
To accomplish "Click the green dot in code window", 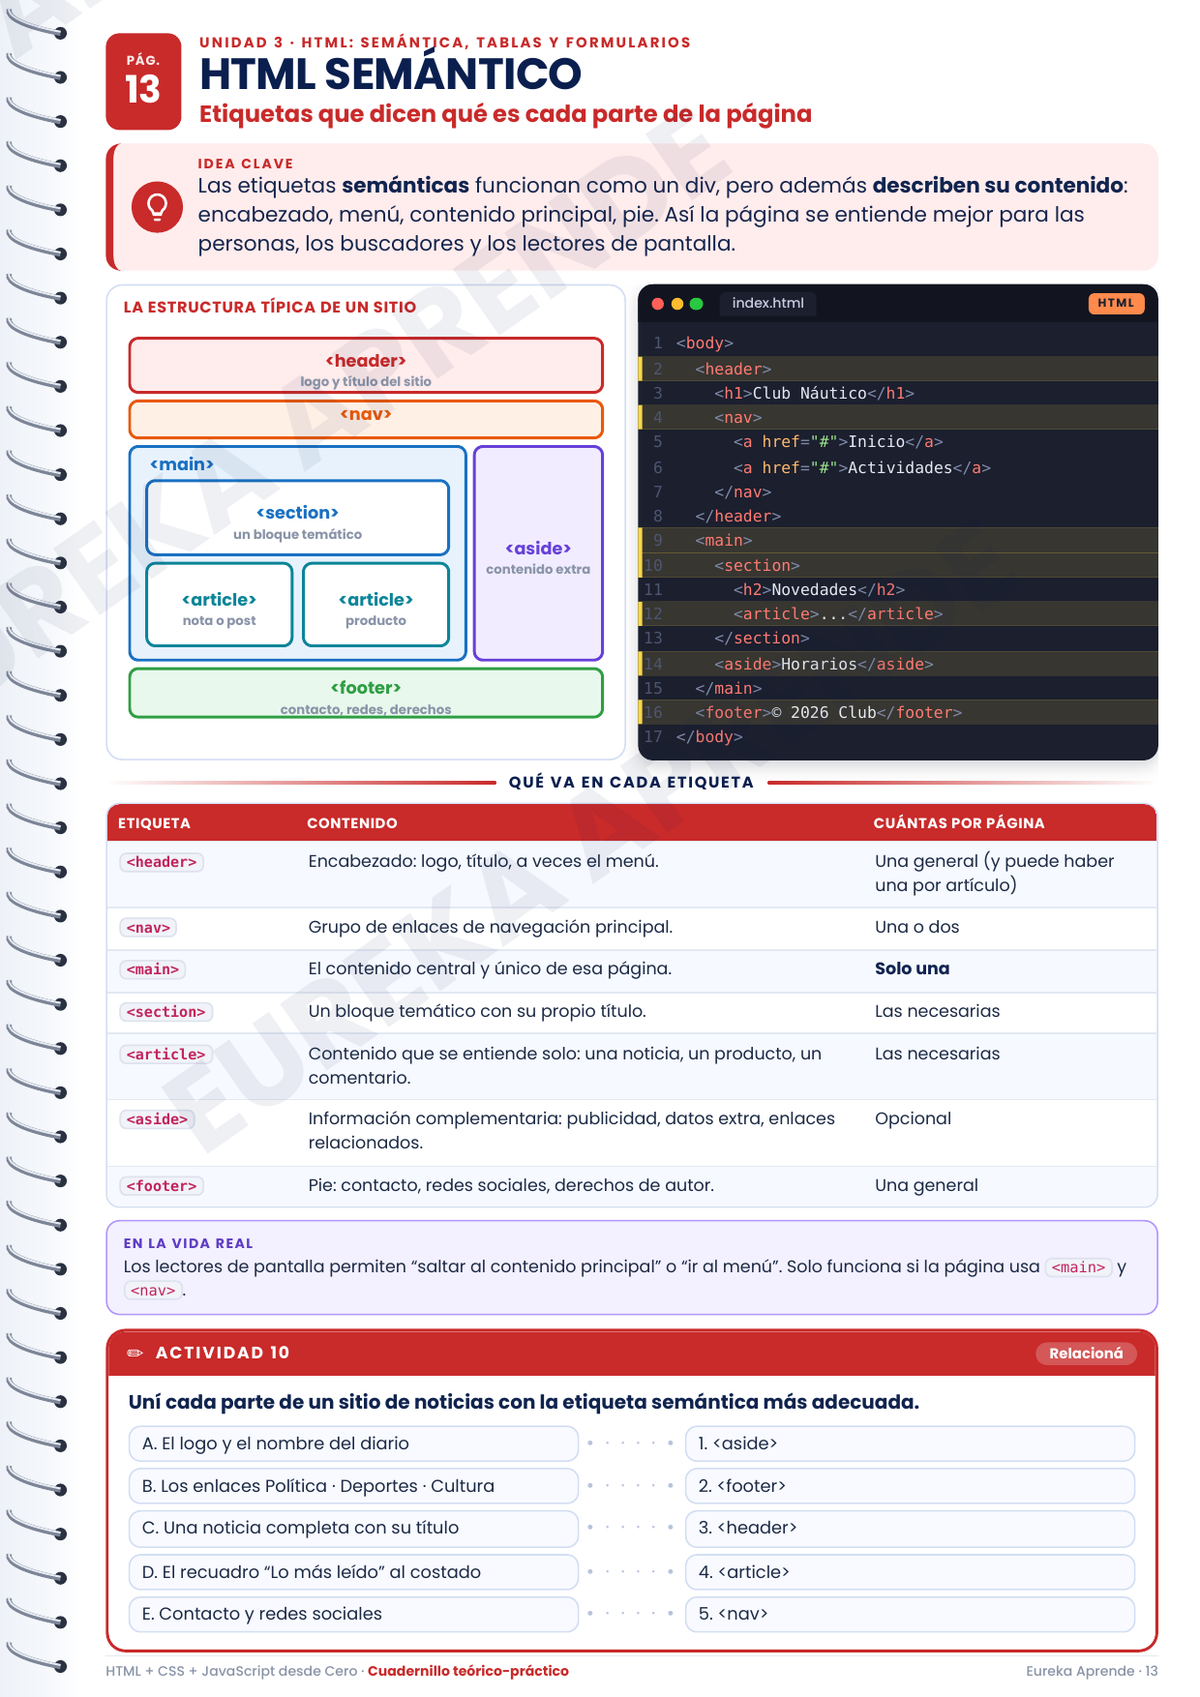I will coord(697,304).
